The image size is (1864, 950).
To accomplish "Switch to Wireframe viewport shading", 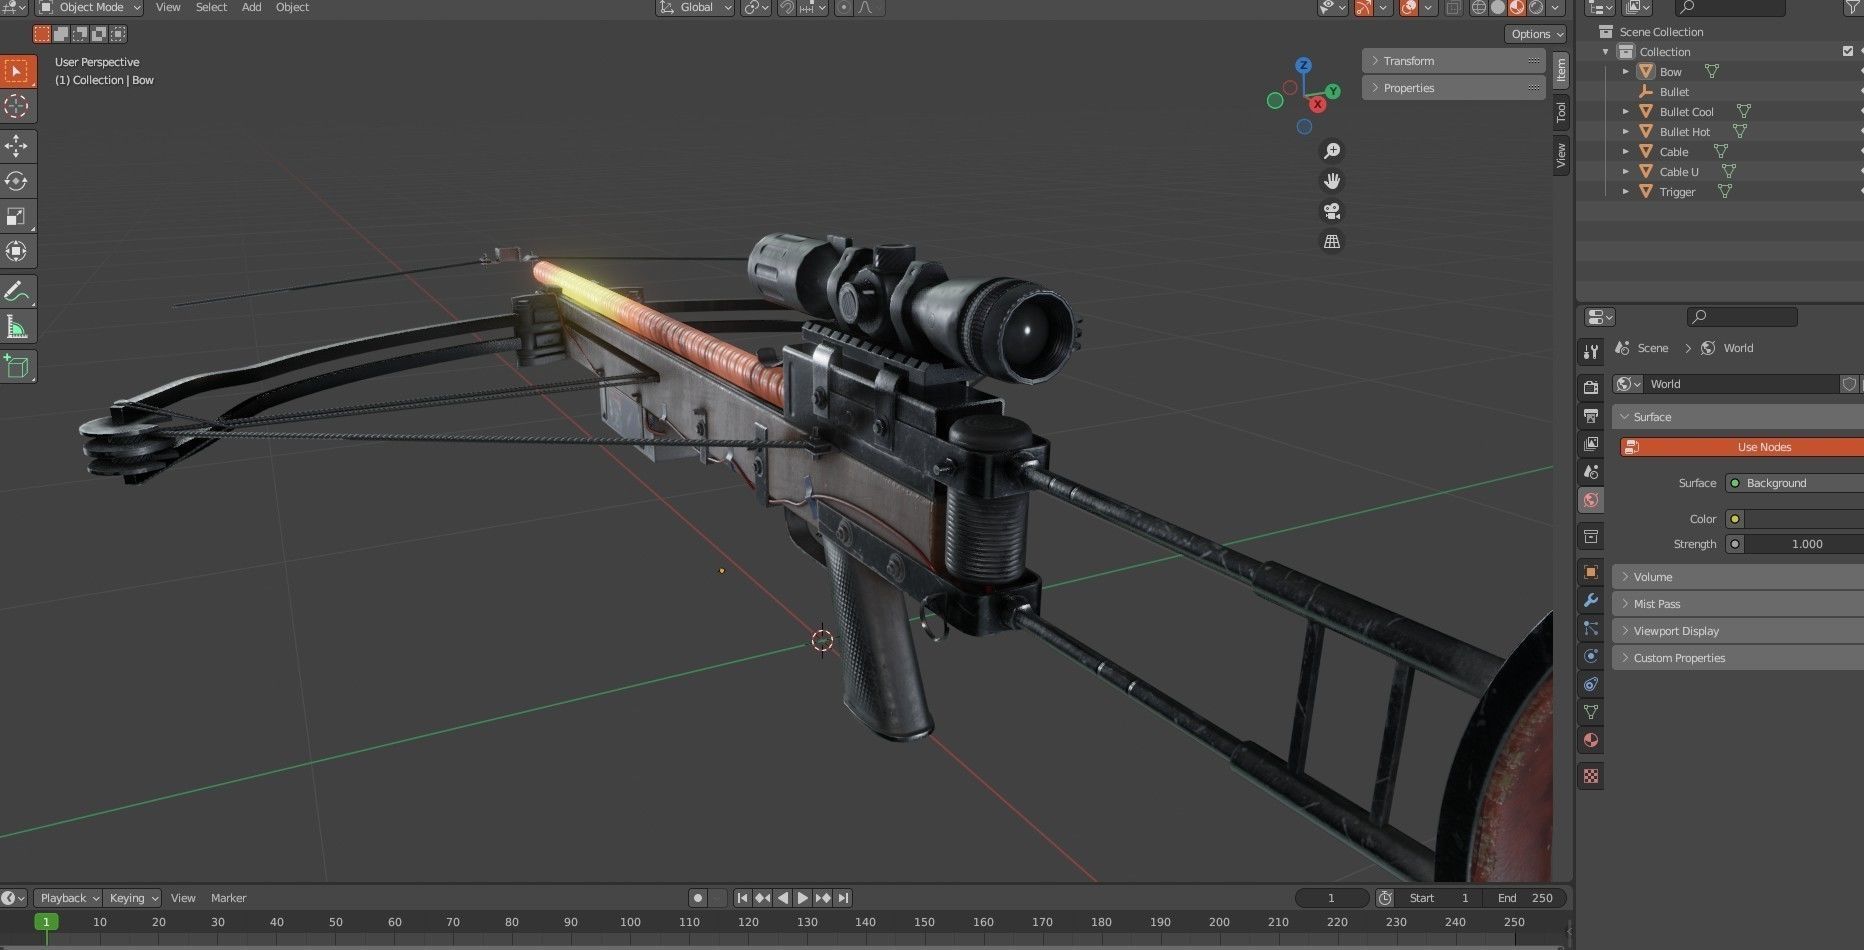I will [1478, 7].
